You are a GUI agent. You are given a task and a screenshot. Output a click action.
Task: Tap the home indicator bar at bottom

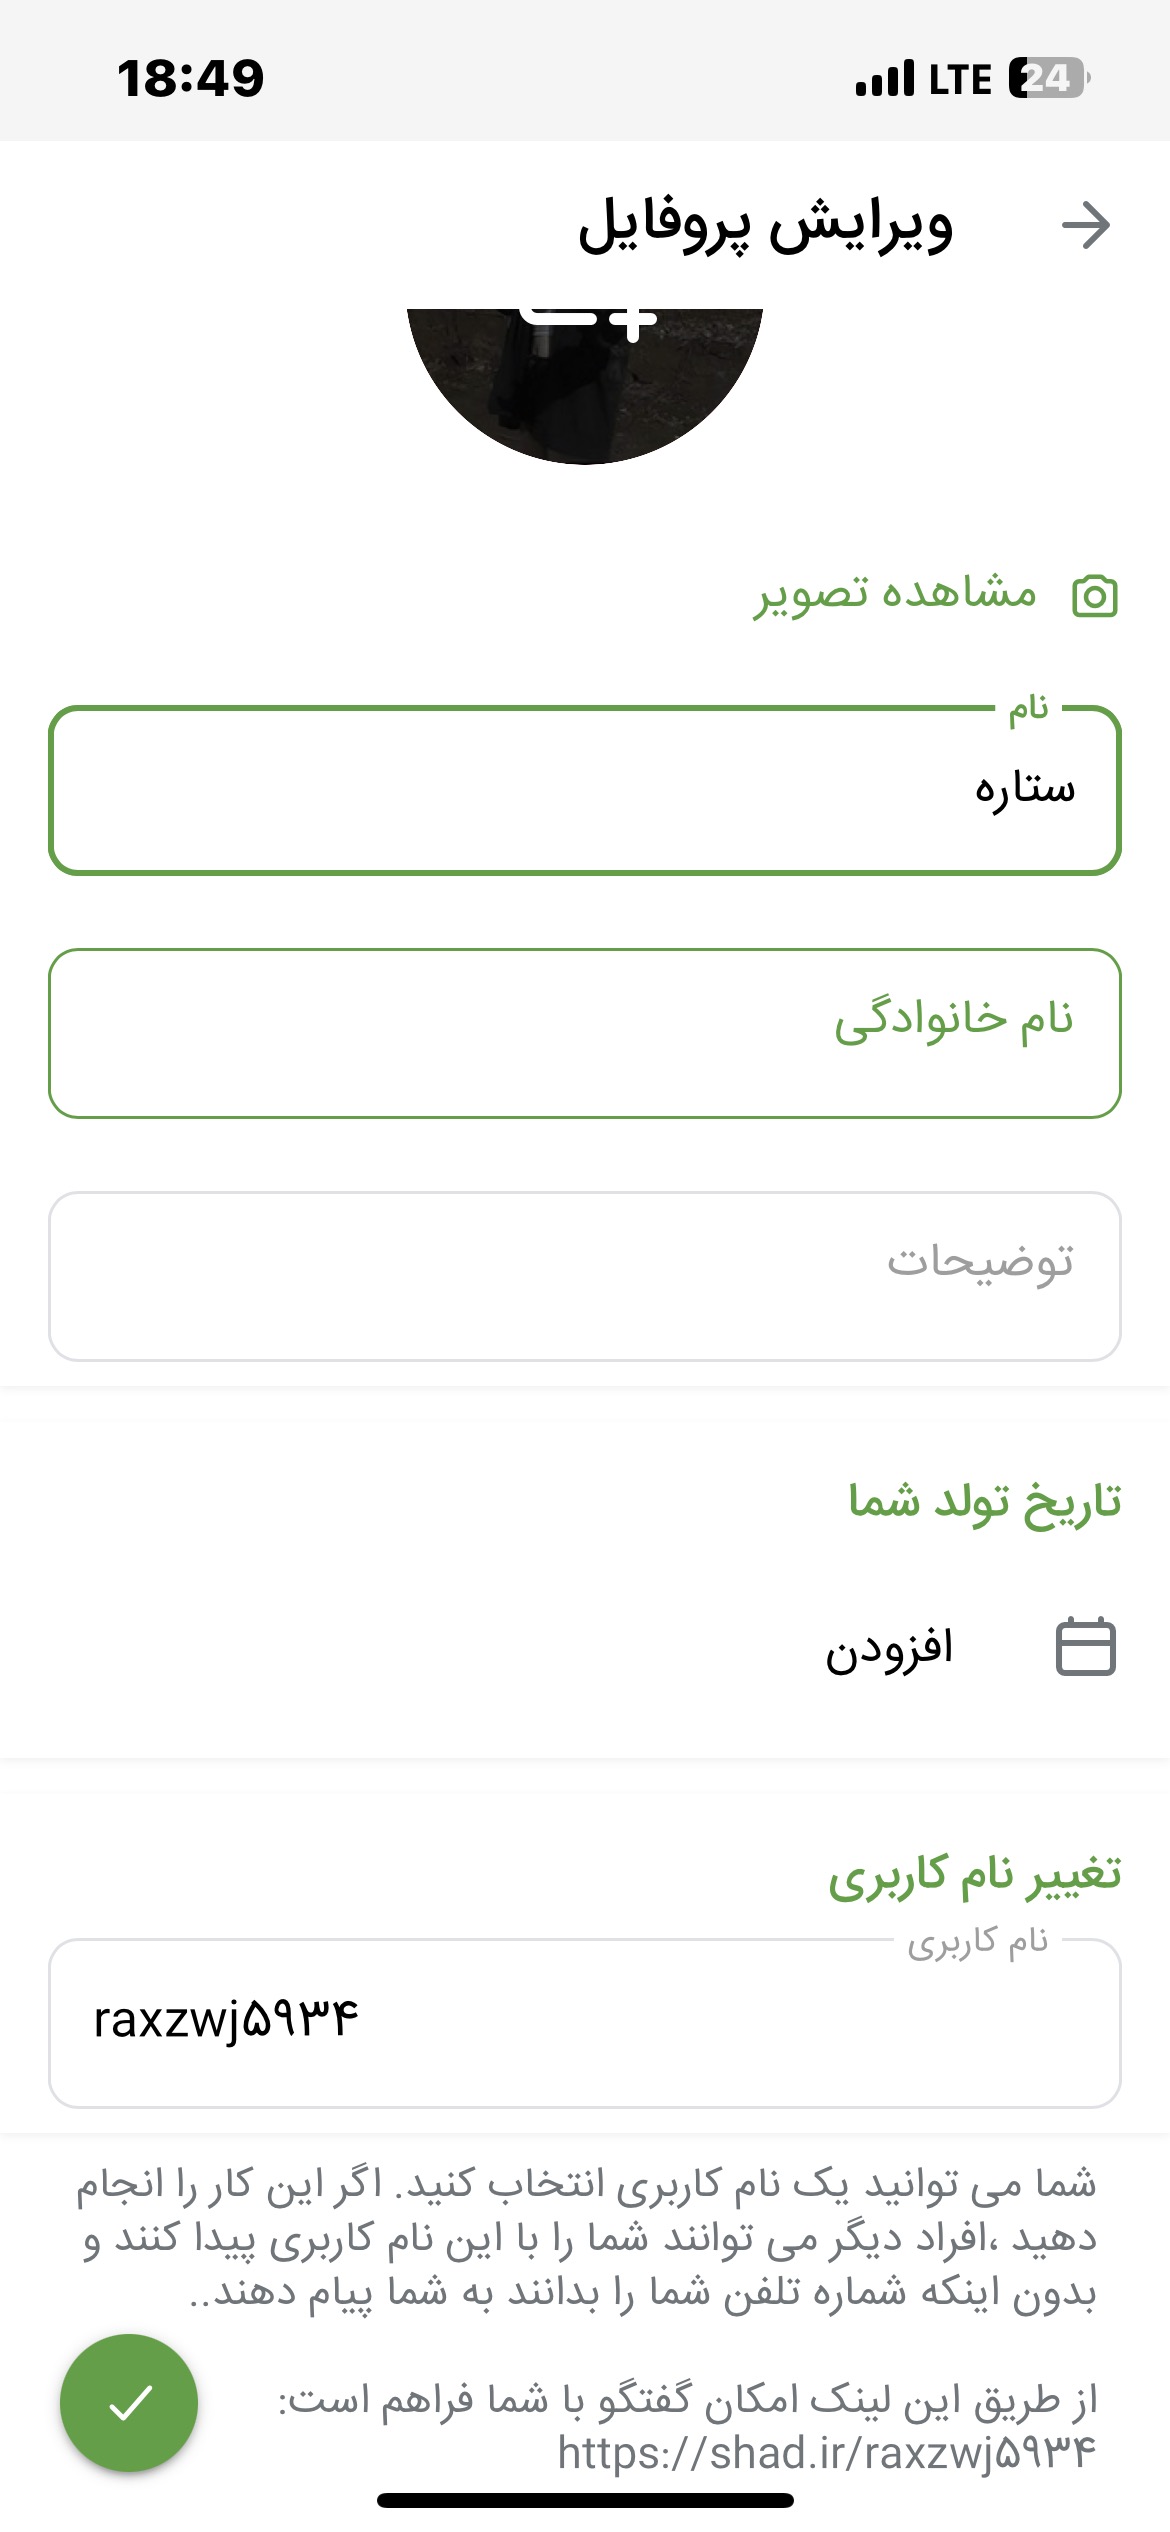click(585, 2501)
